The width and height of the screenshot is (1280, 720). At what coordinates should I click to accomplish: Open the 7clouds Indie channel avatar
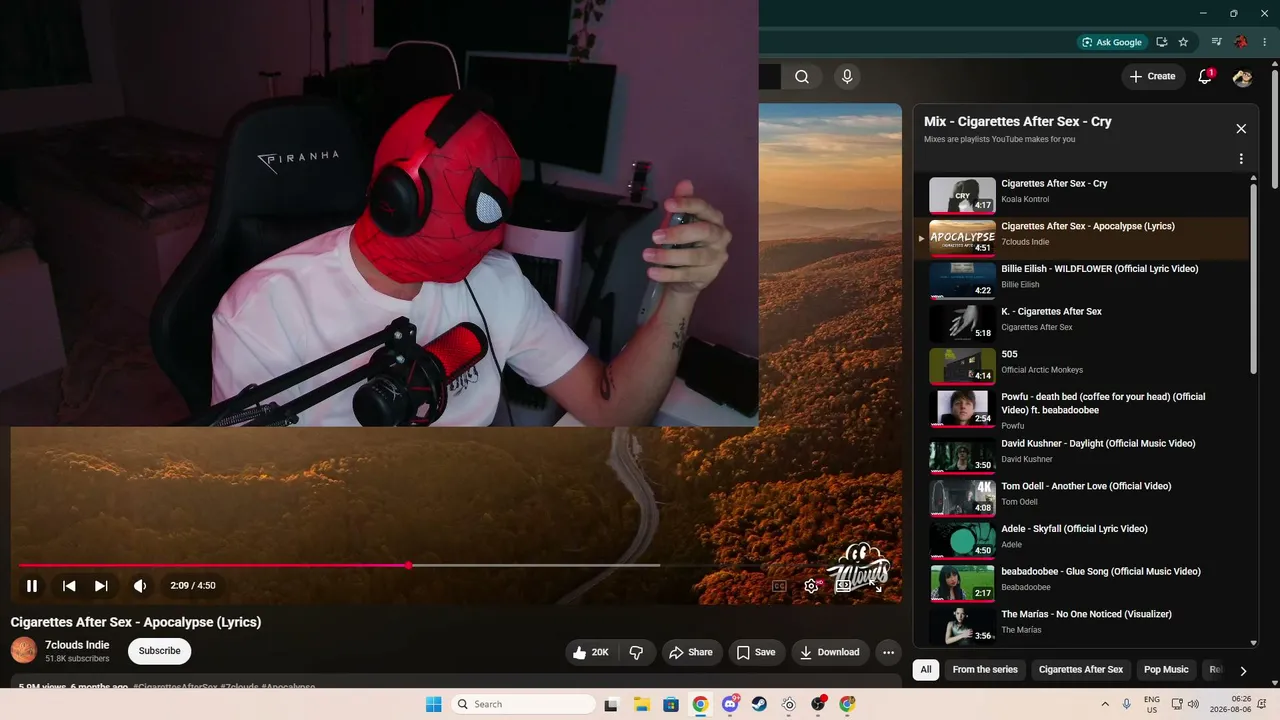click(x=24, y=651)
